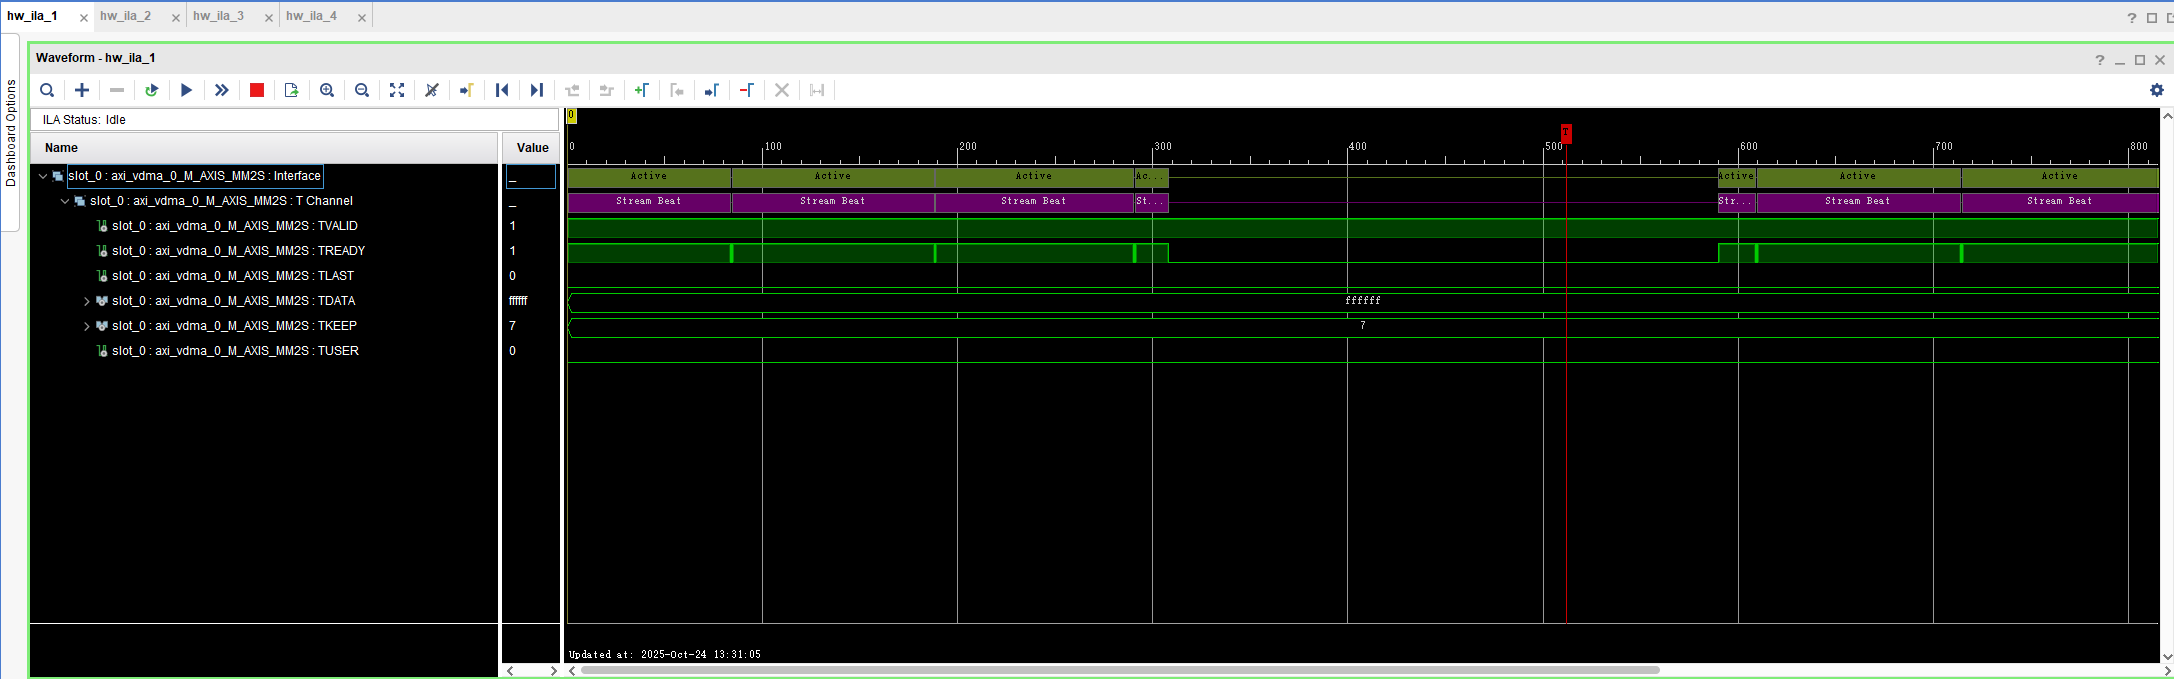Click the Value column header

point(532,147)
